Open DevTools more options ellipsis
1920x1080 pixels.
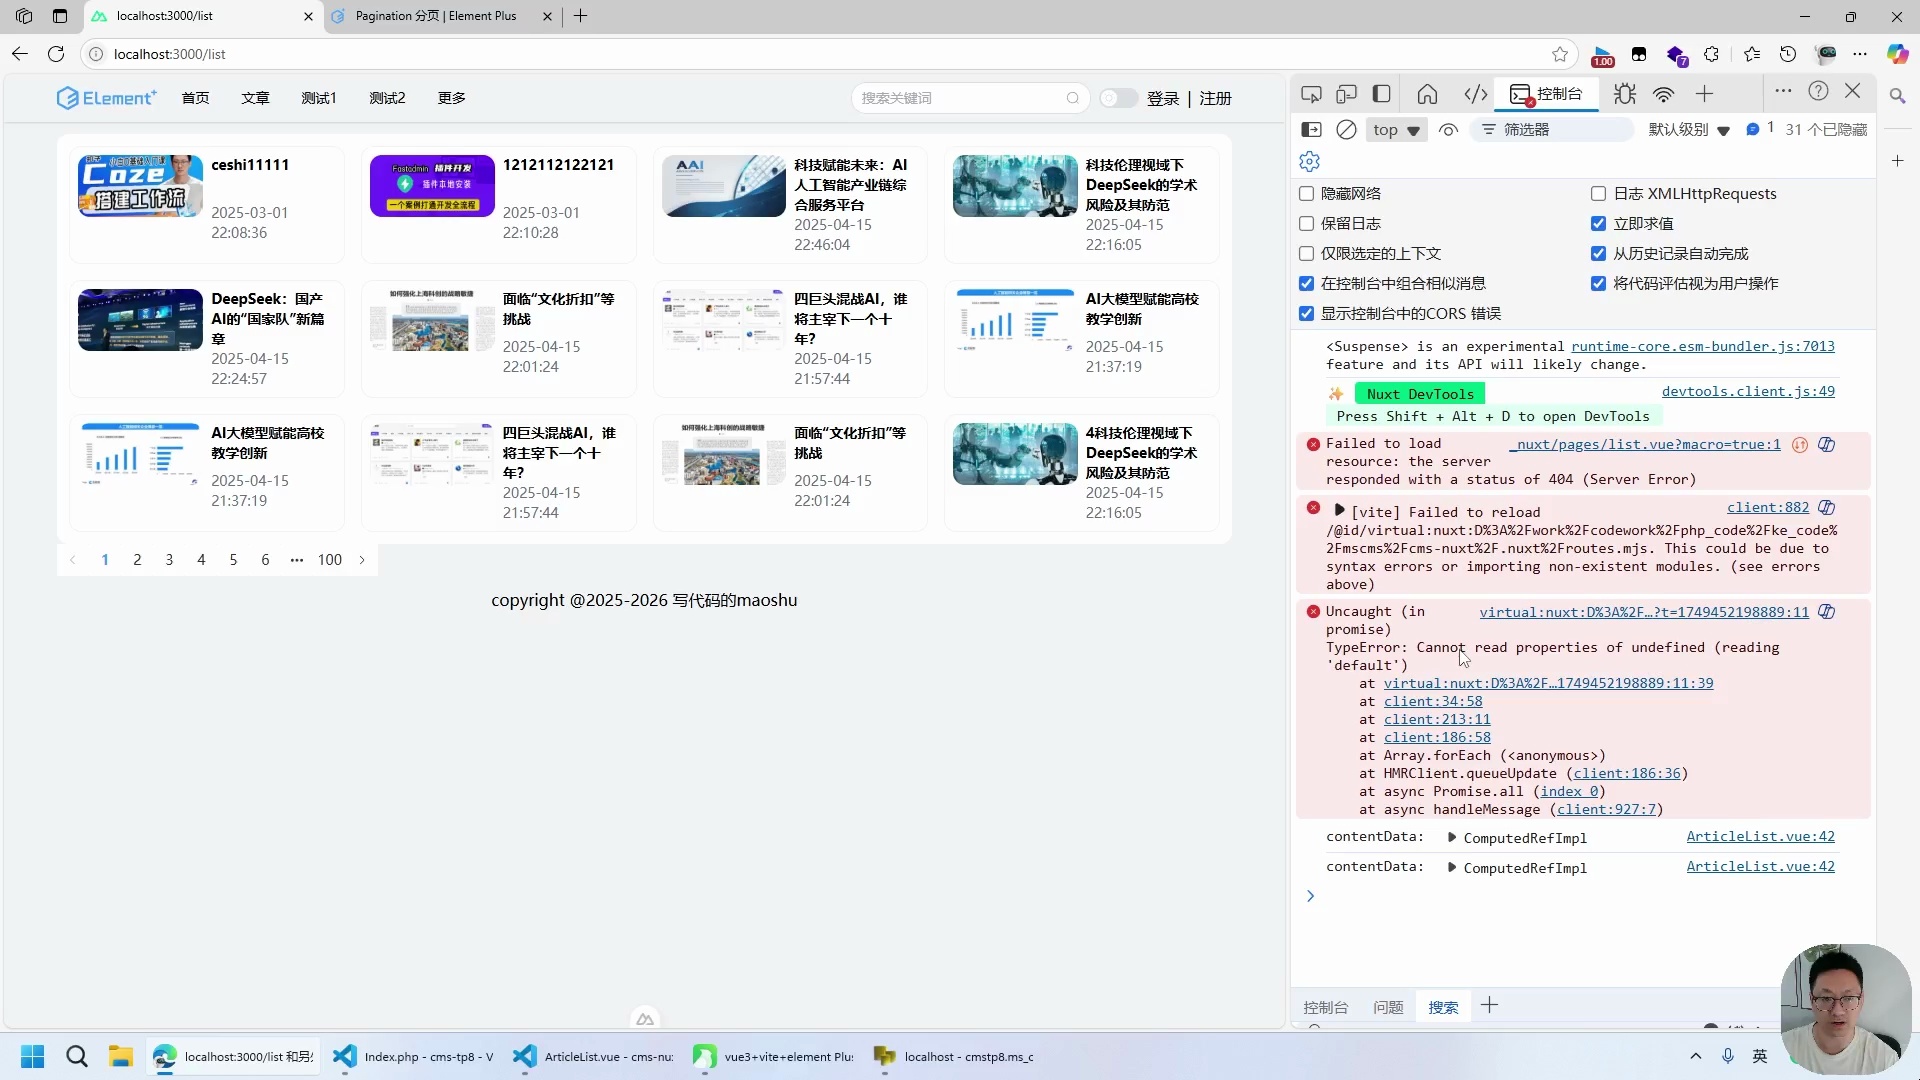(x=1783, y=91)
